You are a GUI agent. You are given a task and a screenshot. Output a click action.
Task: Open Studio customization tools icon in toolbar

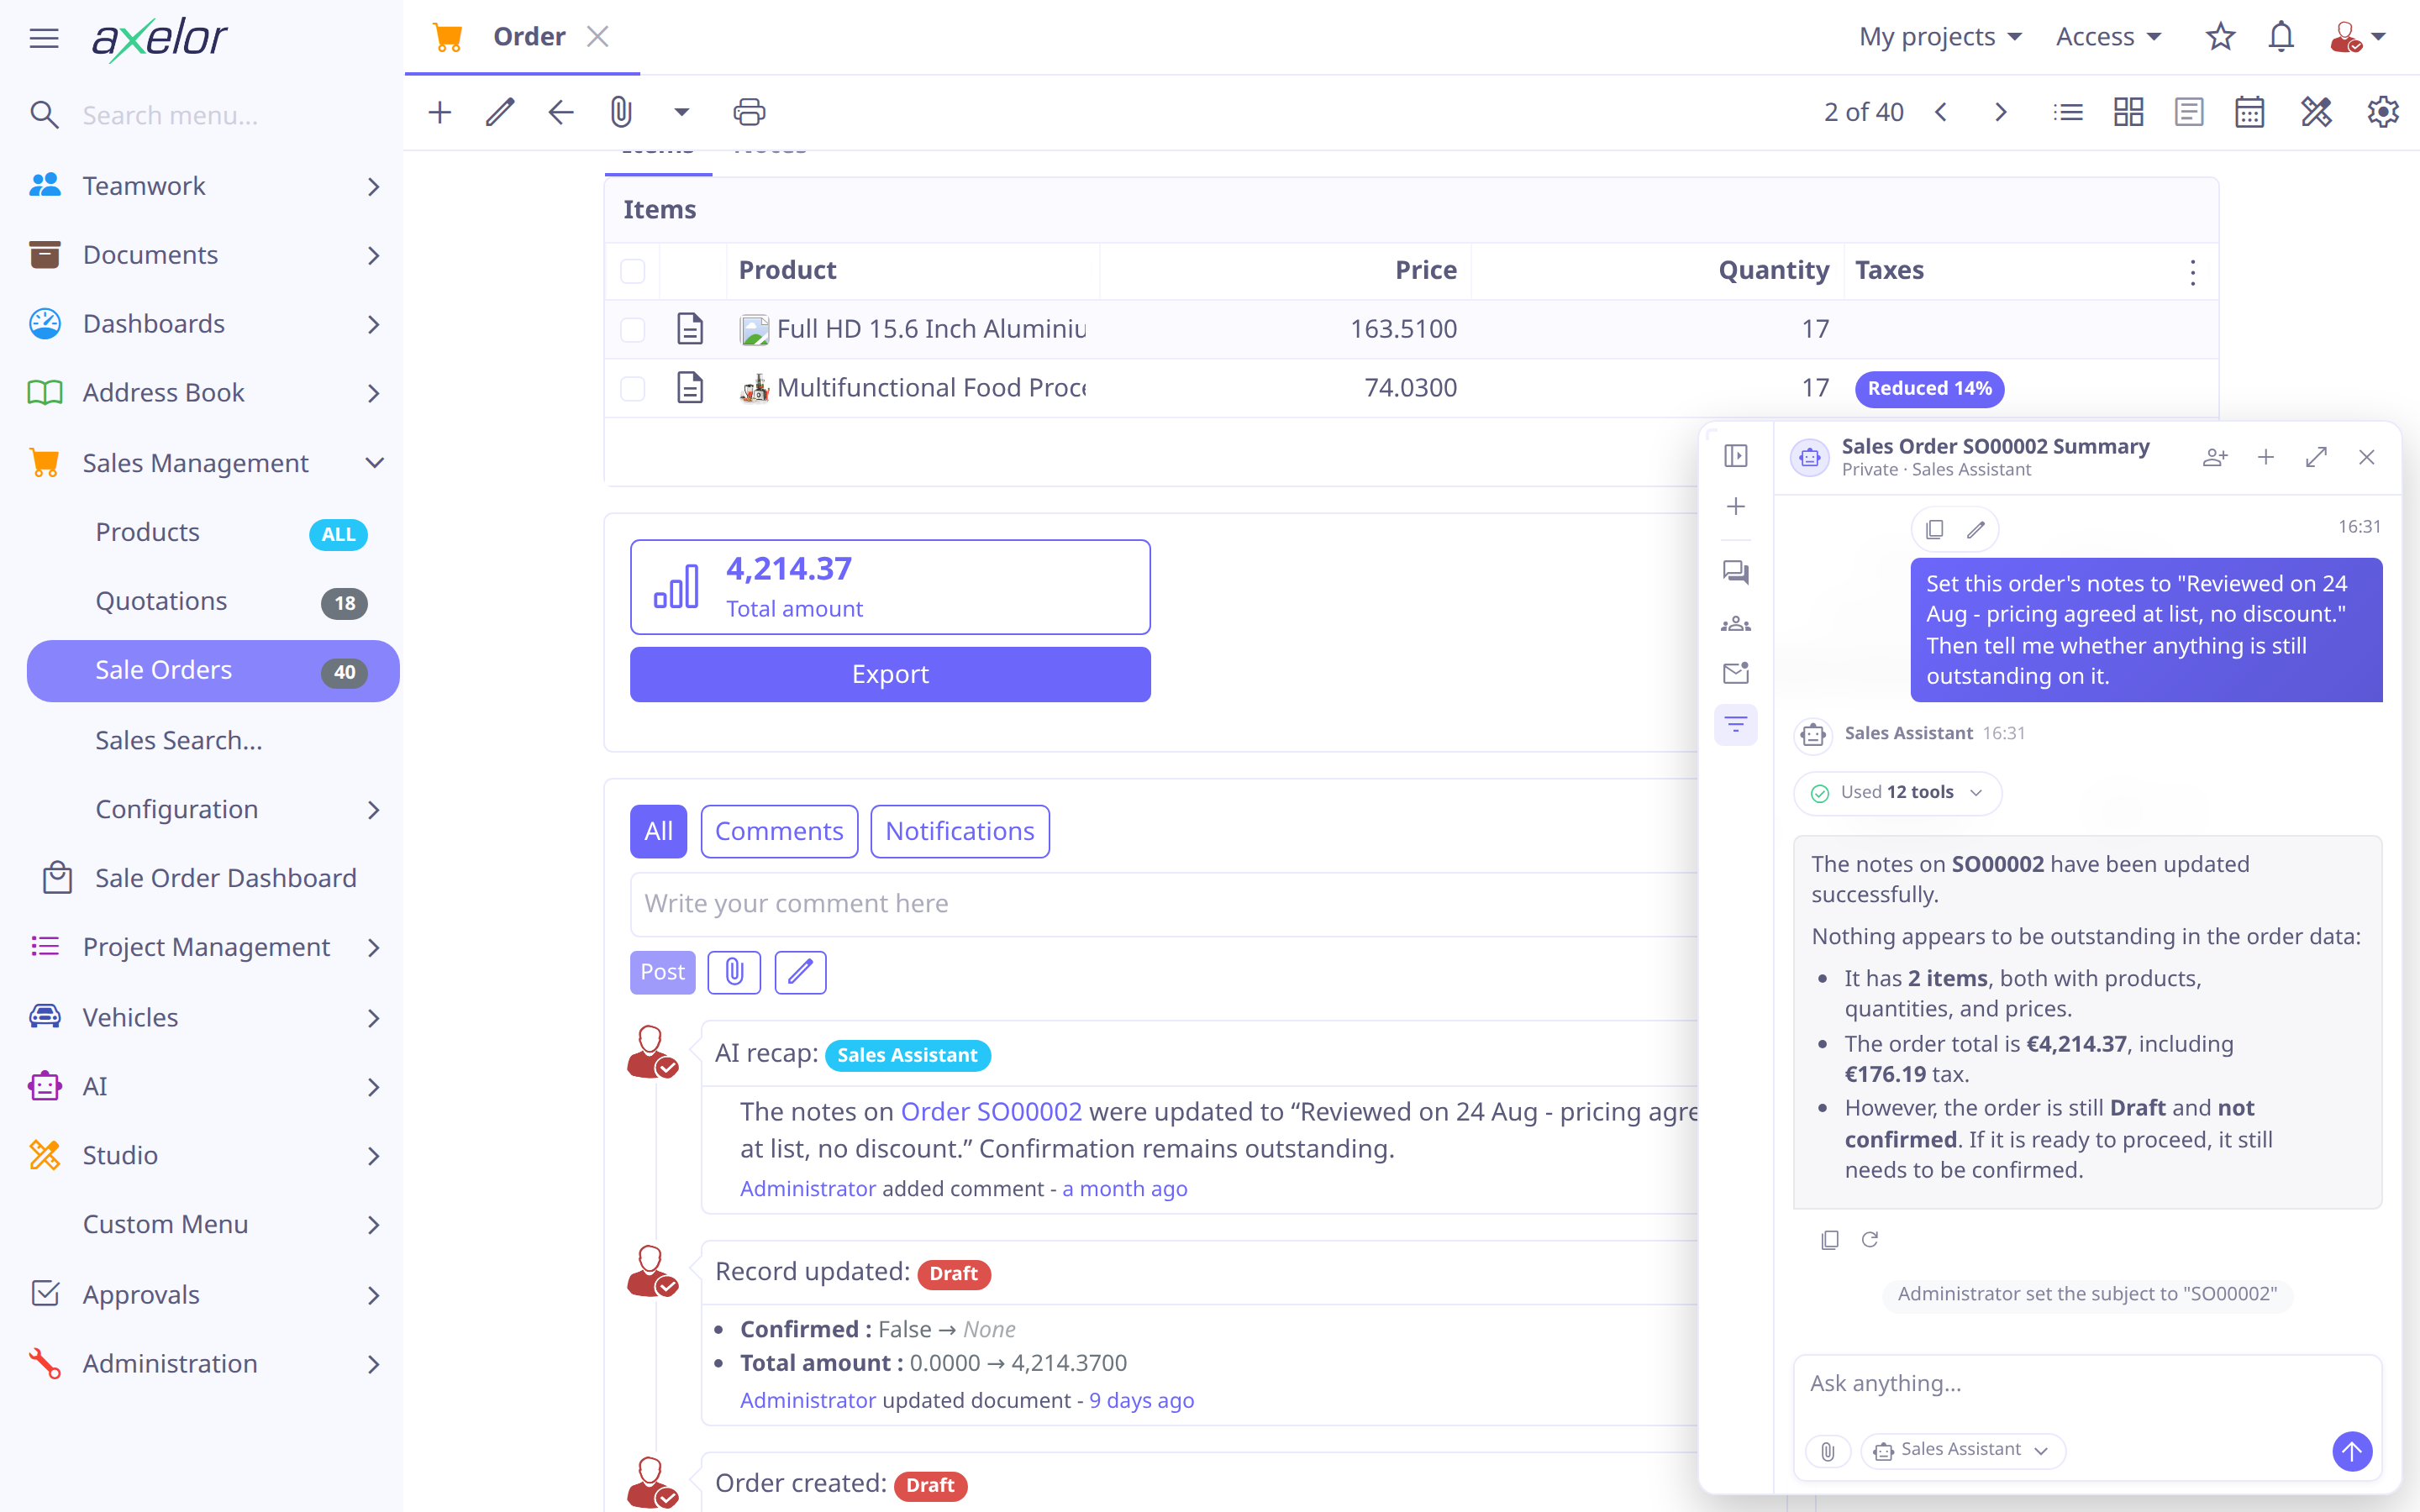coord(2316,112)
